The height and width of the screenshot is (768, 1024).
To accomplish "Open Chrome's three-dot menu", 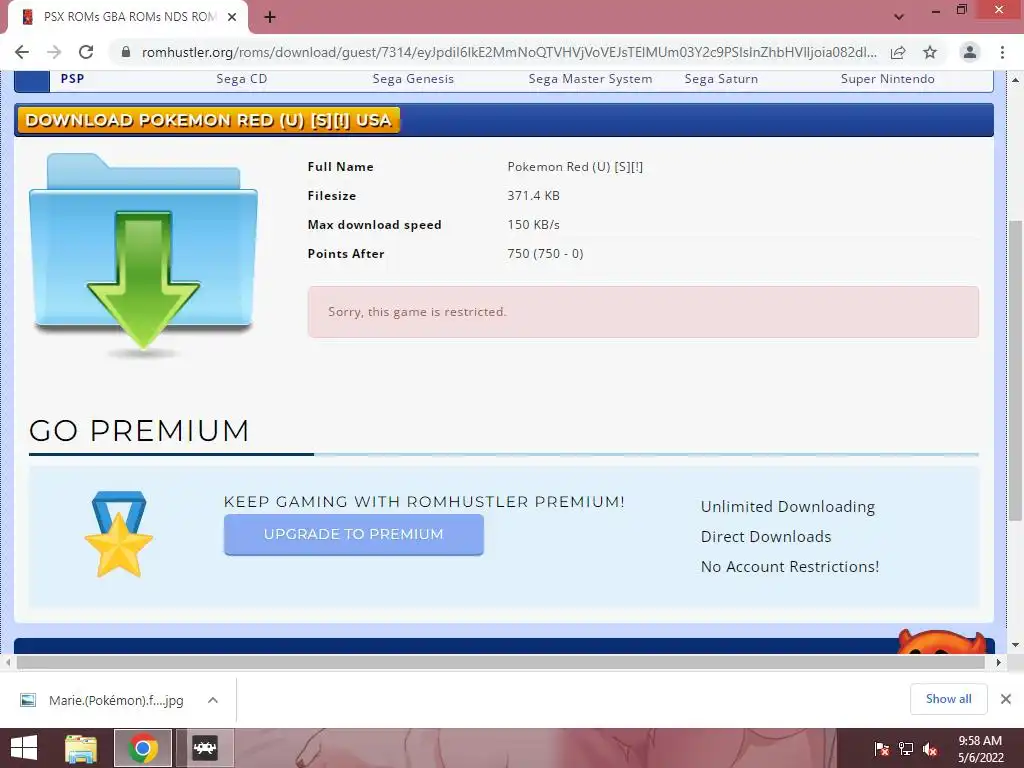I will (x=1002, y=52).
